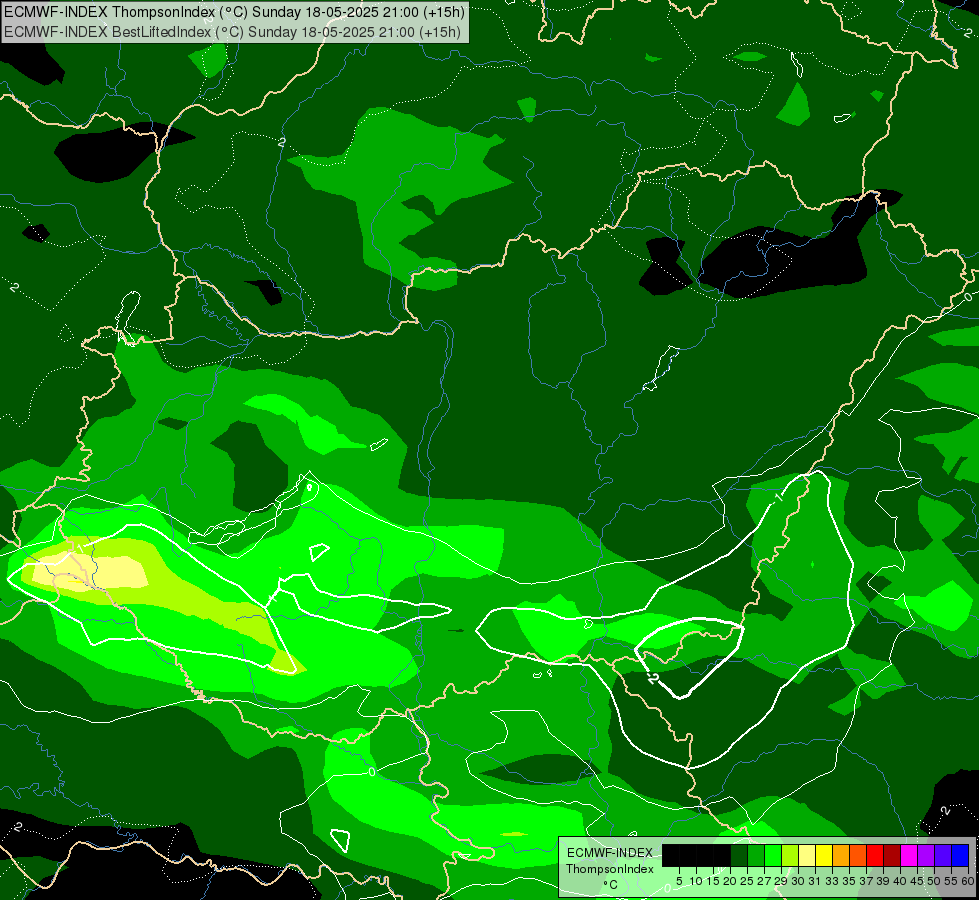
Task: Click the legend tick value 37
Action: pos(867,881)
